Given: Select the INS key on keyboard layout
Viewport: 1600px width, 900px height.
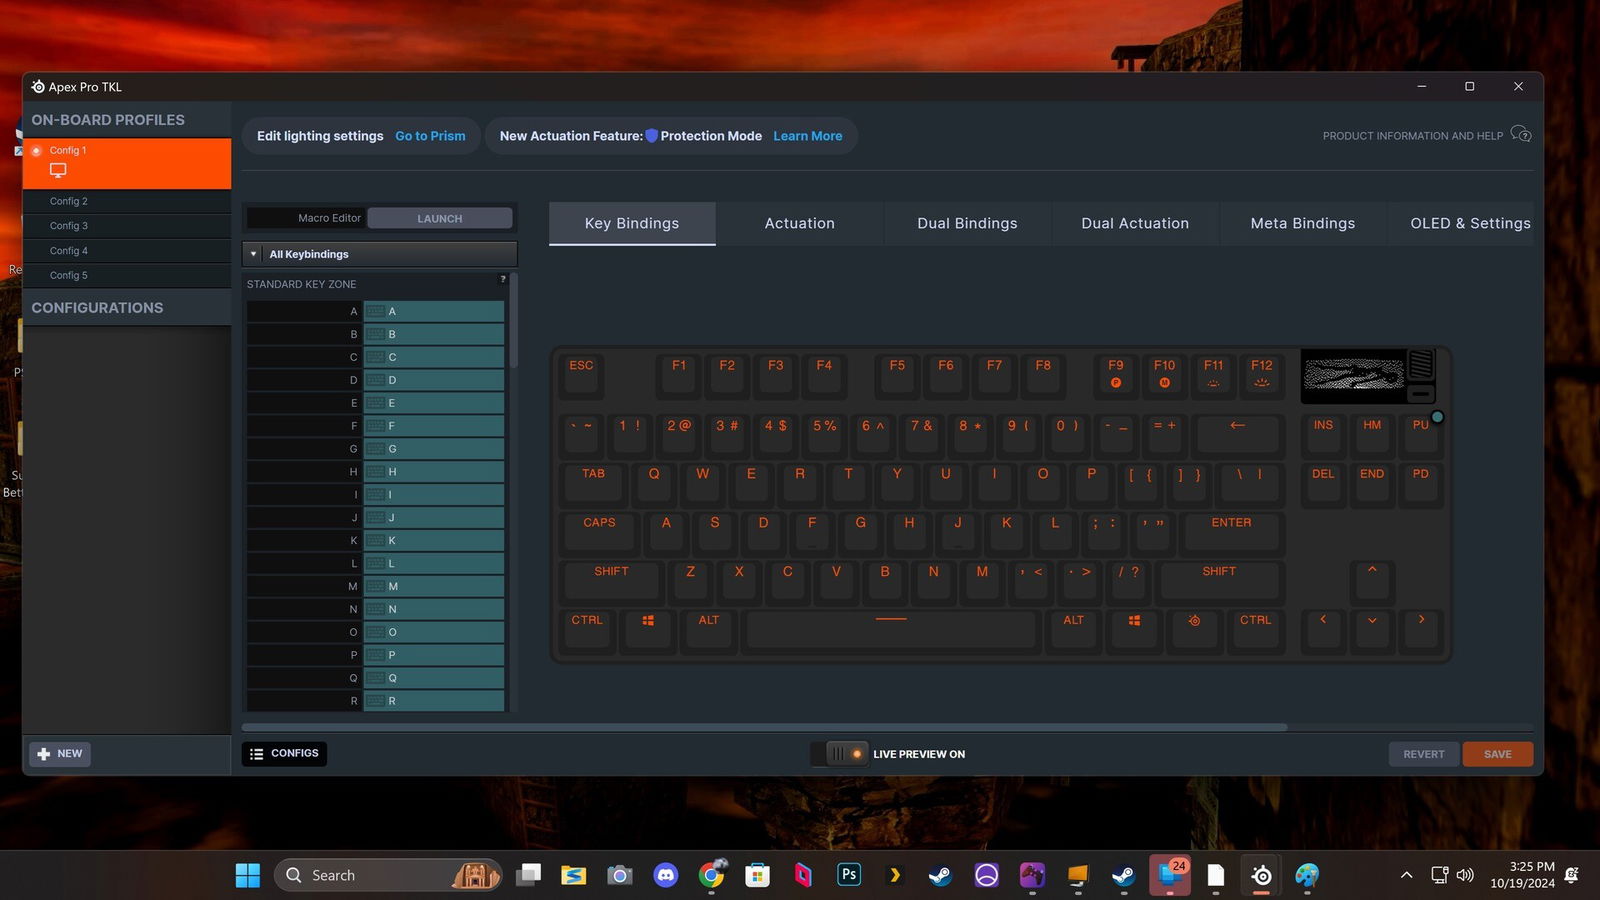Looking at the screenshot, I should 1323,434.
